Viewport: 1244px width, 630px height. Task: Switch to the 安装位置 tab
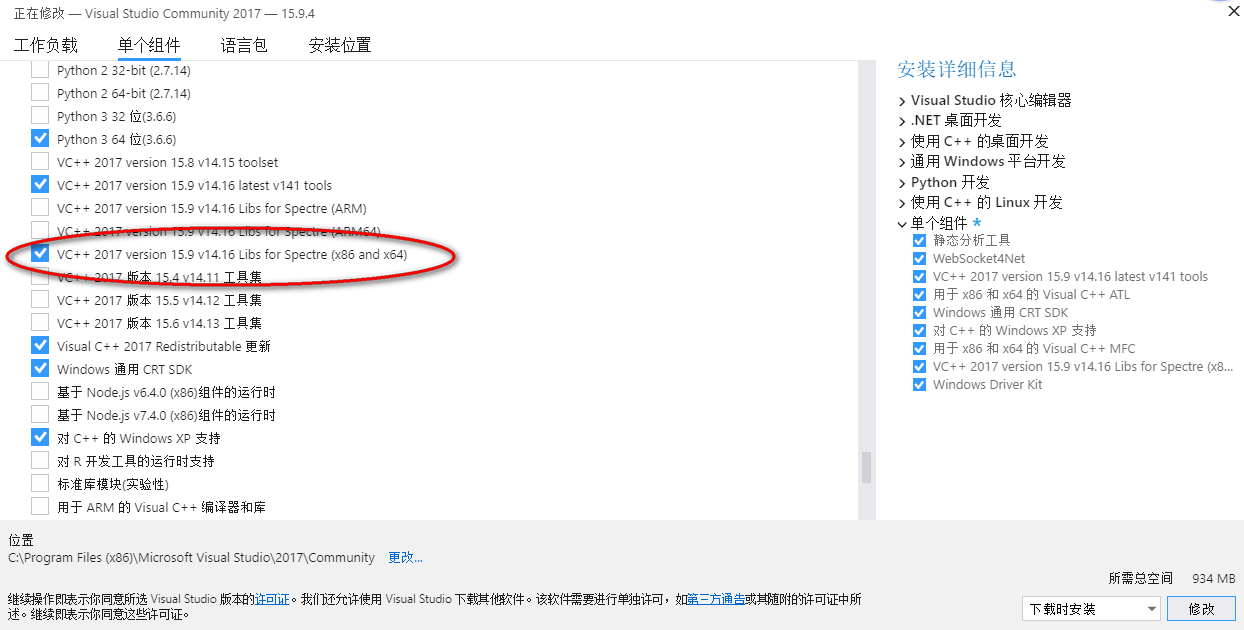340,45
